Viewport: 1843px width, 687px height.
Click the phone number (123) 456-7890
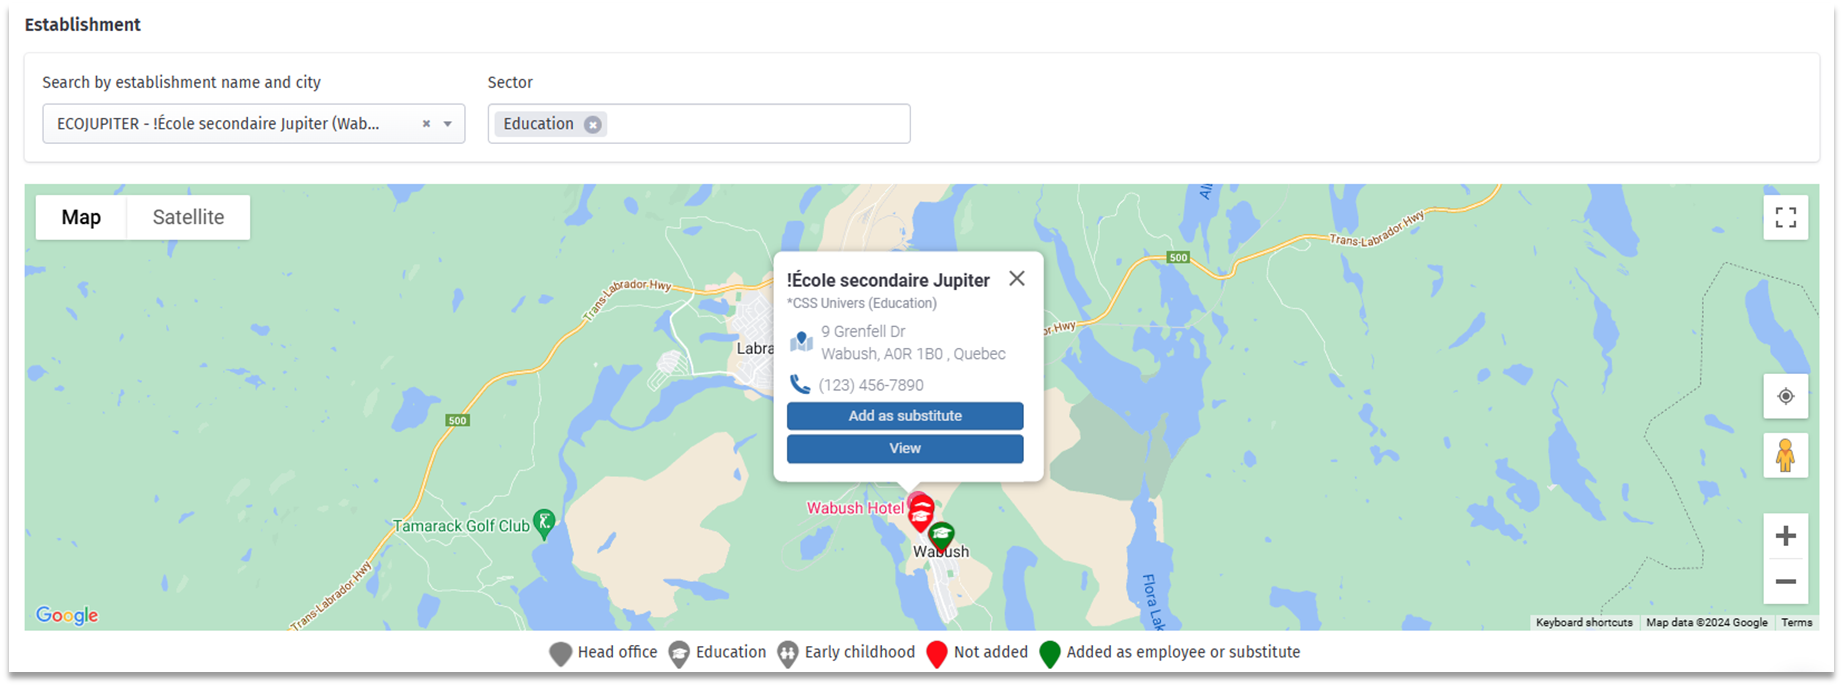[x=871, y=385]
